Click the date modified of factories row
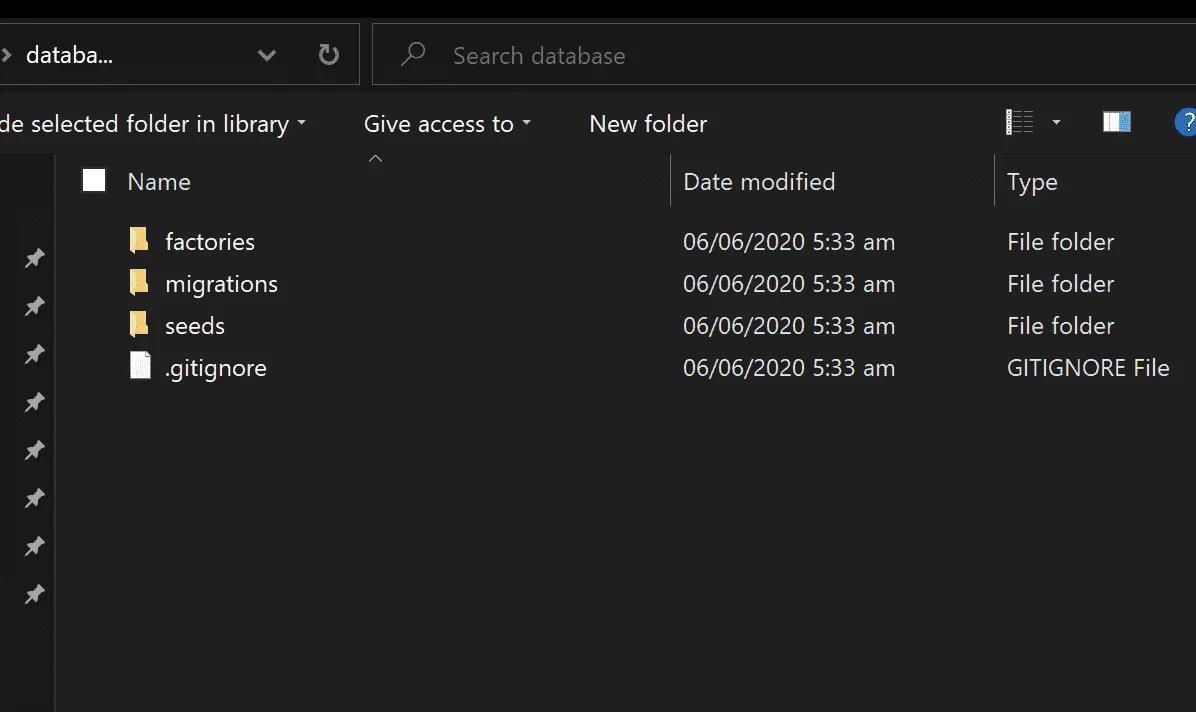This screenshot has height=712, width=1196. (789, 242)
